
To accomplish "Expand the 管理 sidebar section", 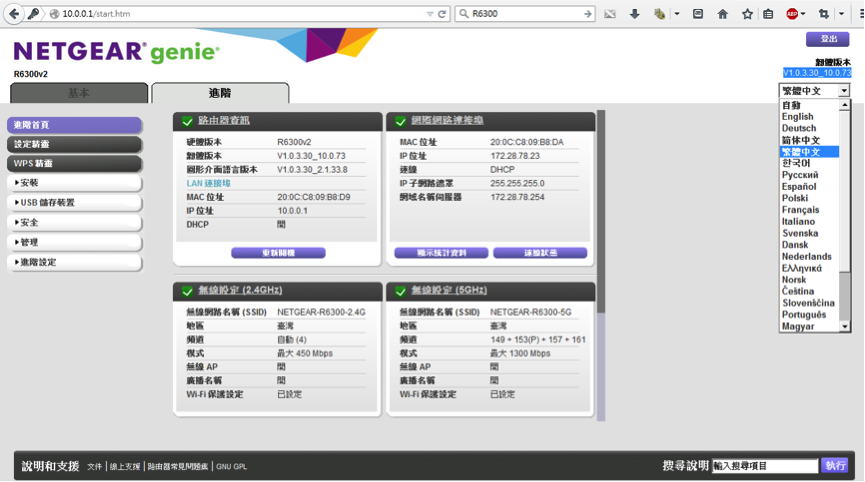I will (x=74, y=243).
